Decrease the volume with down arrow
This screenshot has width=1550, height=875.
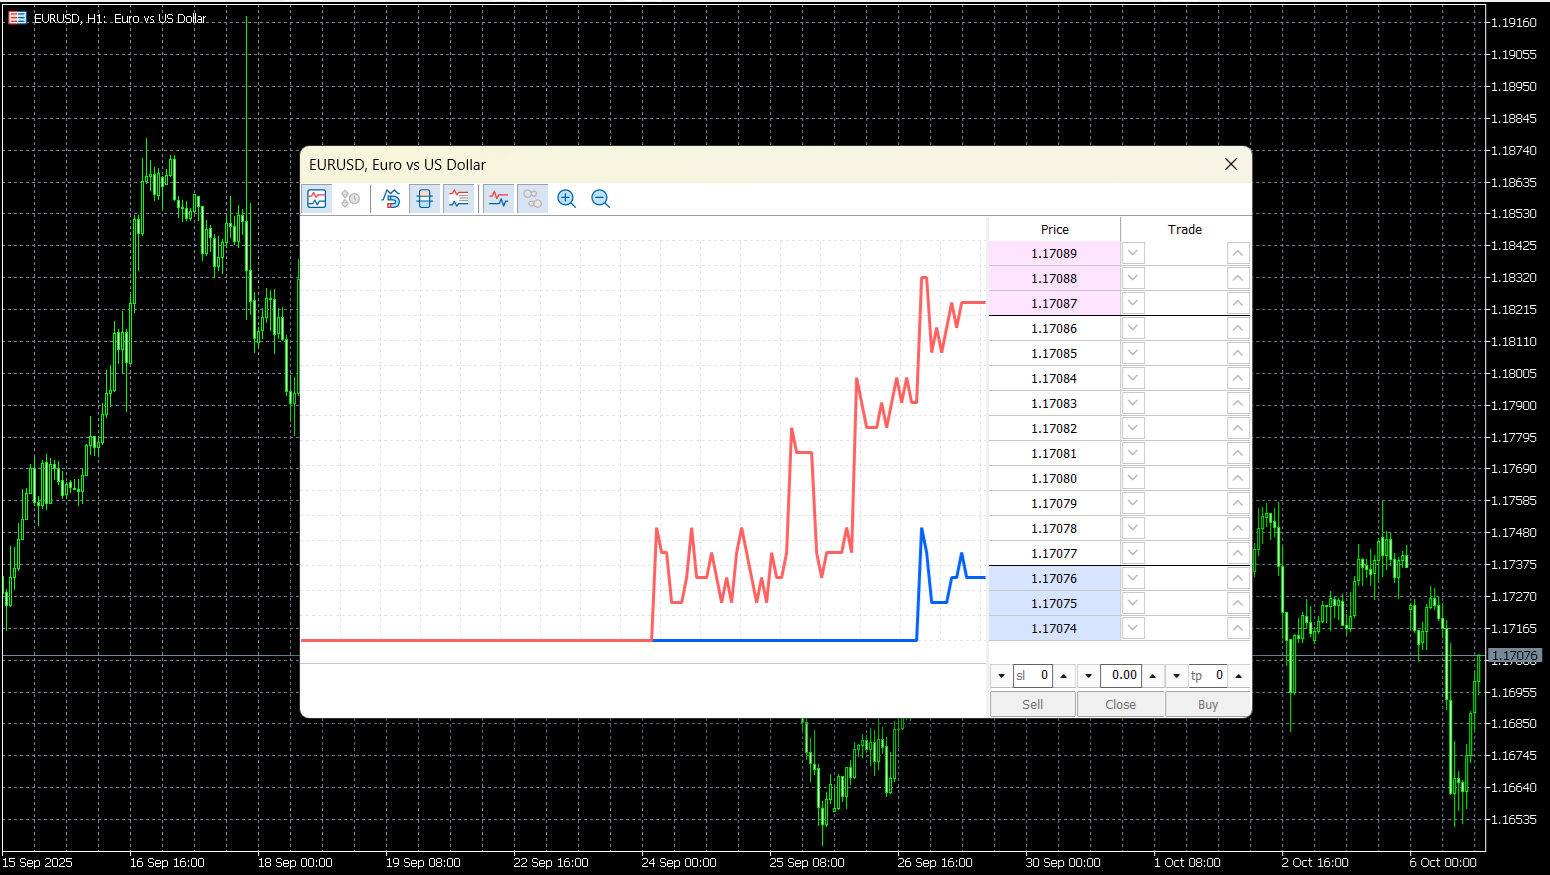pos(1088,676)
